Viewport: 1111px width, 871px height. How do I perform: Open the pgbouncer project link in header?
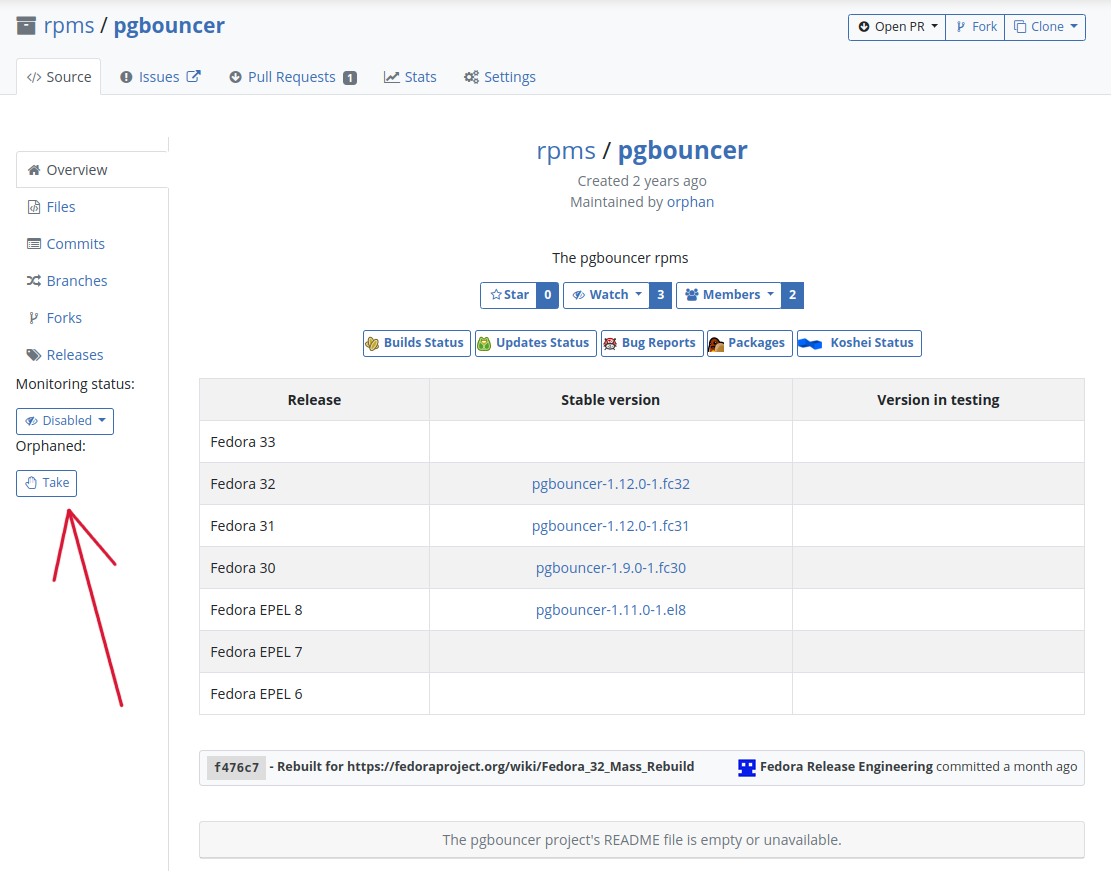(169, 26)
